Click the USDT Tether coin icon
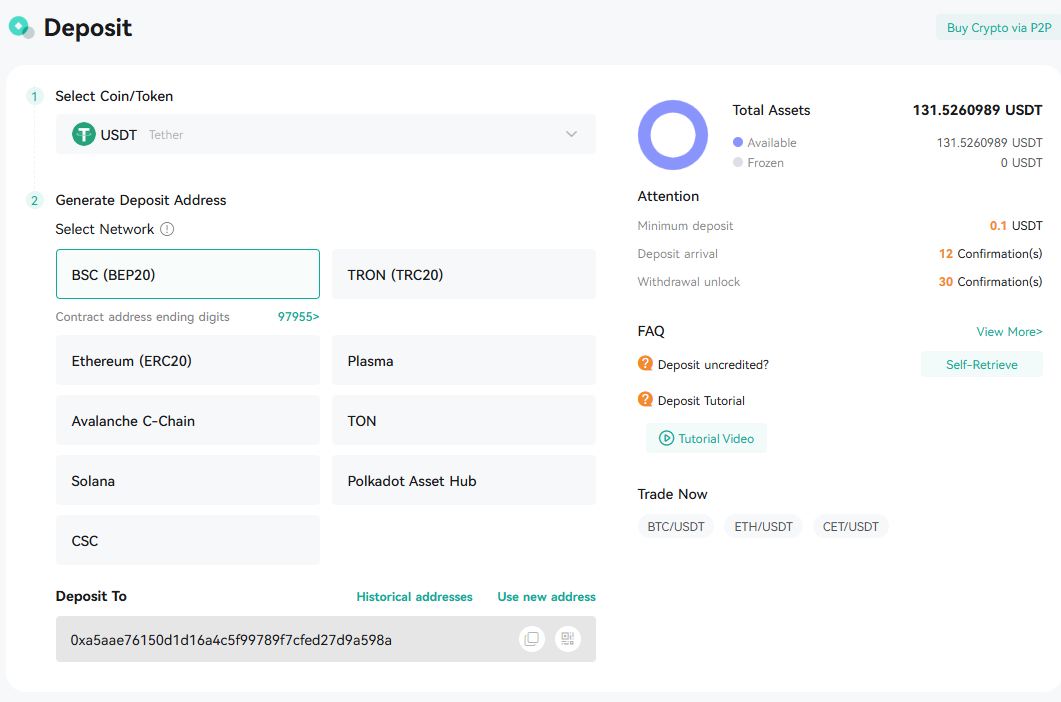The height and width of the screenshot is (702, 1061). tap(84, 134)
